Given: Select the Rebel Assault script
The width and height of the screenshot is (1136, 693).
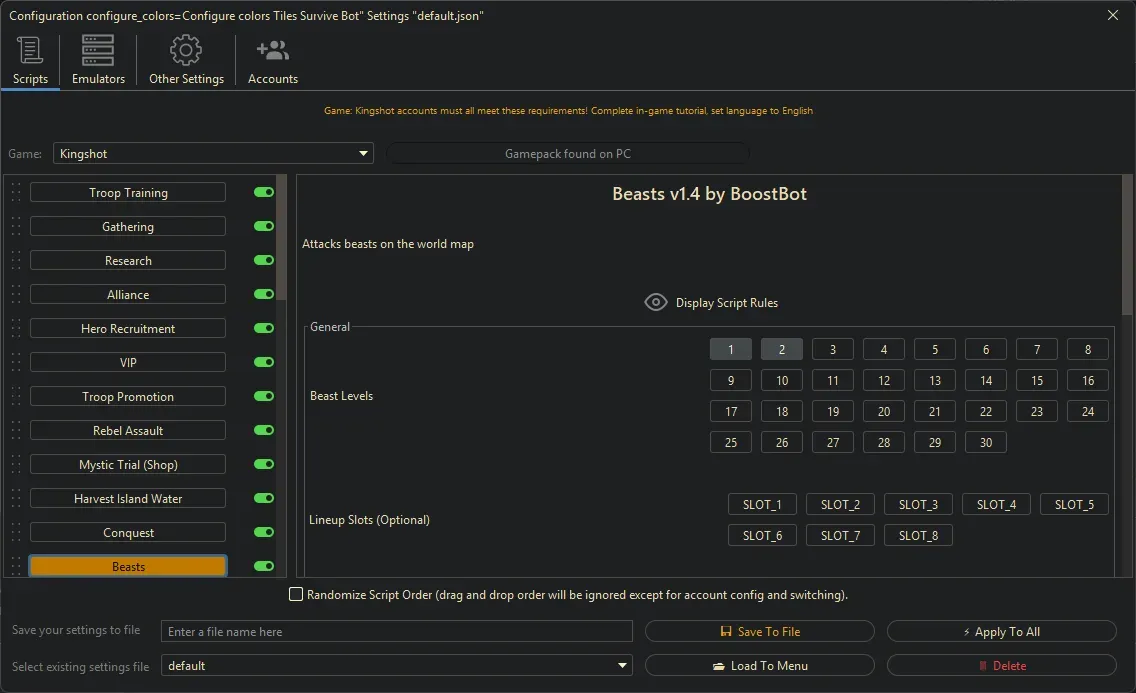Looking at the screenshot, I should click(x=128, y=430).
